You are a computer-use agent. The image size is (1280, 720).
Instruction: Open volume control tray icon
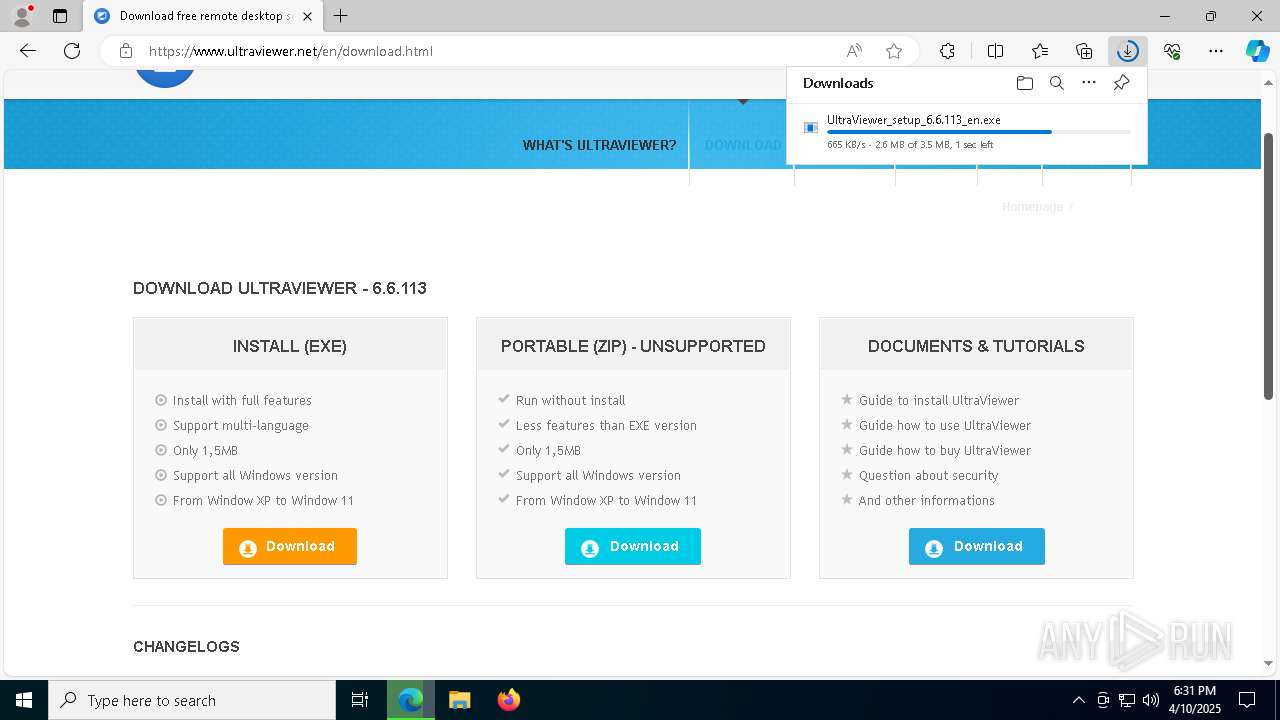pos(1150,700)
